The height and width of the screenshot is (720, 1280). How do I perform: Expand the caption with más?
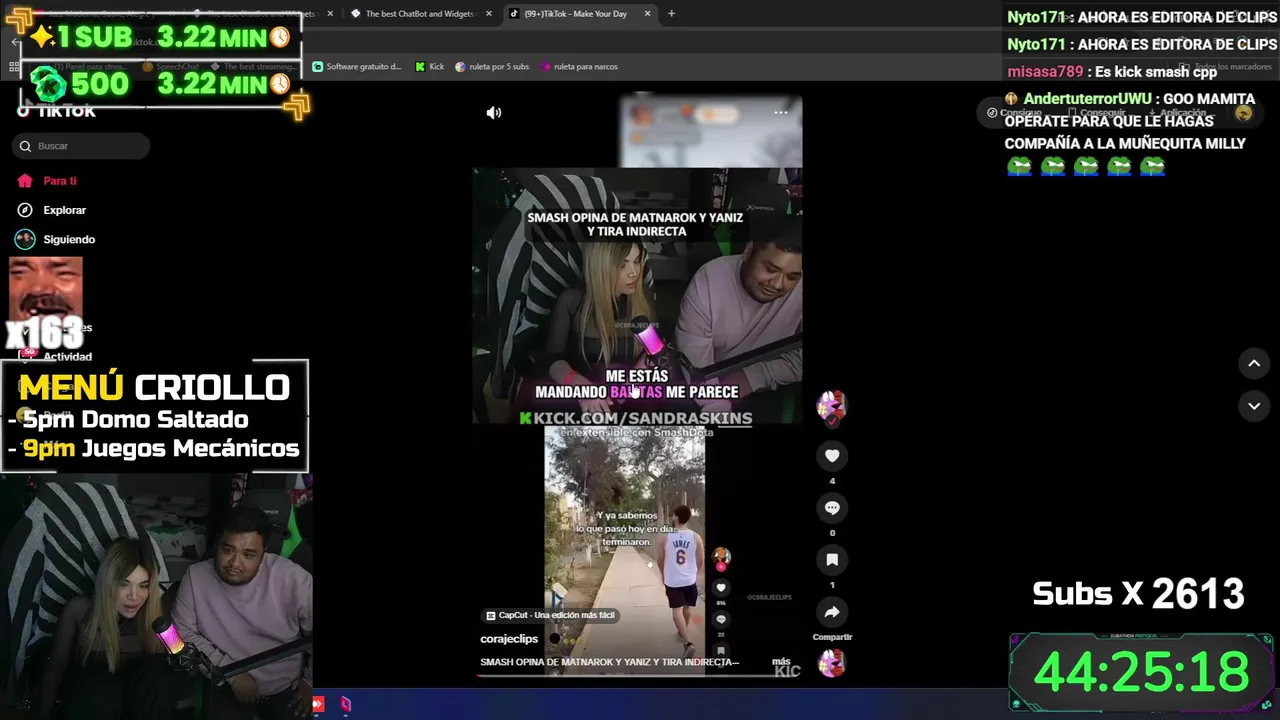point(781,661)
